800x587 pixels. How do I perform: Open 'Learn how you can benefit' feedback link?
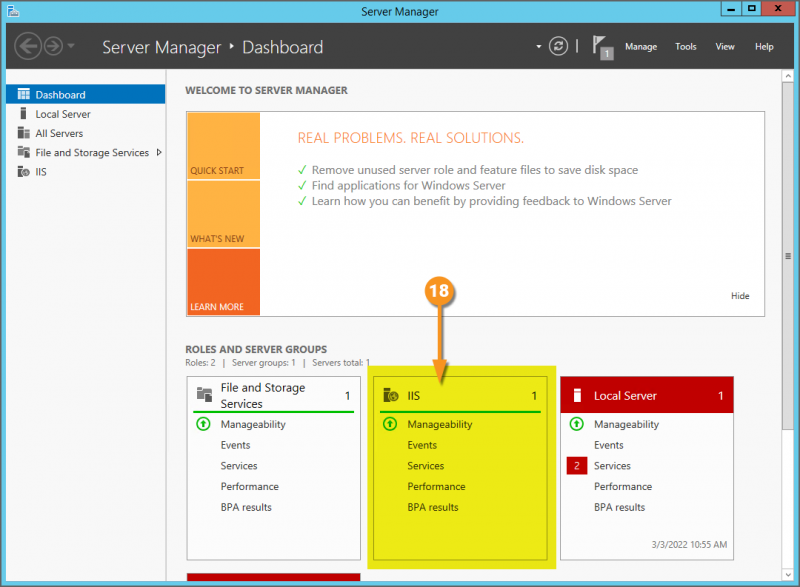(491, 201)
